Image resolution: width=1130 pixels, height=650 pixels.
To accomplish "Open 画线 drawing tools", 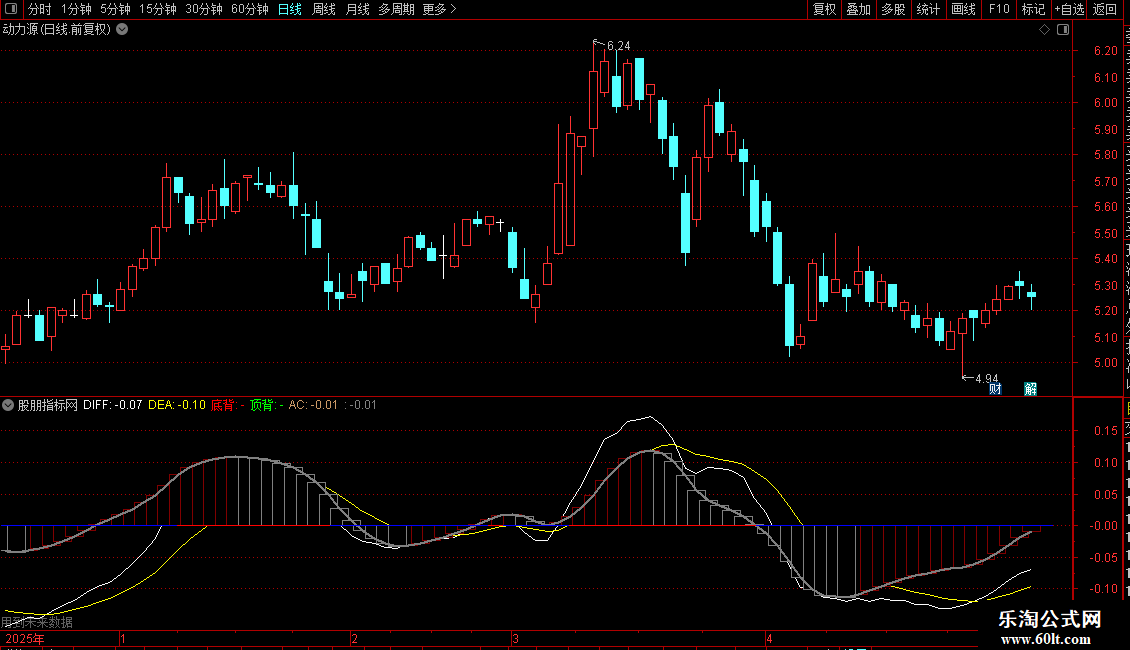I will coord(964,9).
